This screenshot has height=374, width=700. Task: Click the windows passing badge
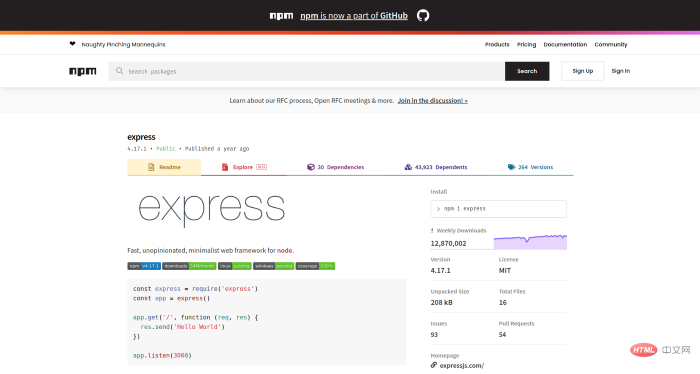point(274,266)
